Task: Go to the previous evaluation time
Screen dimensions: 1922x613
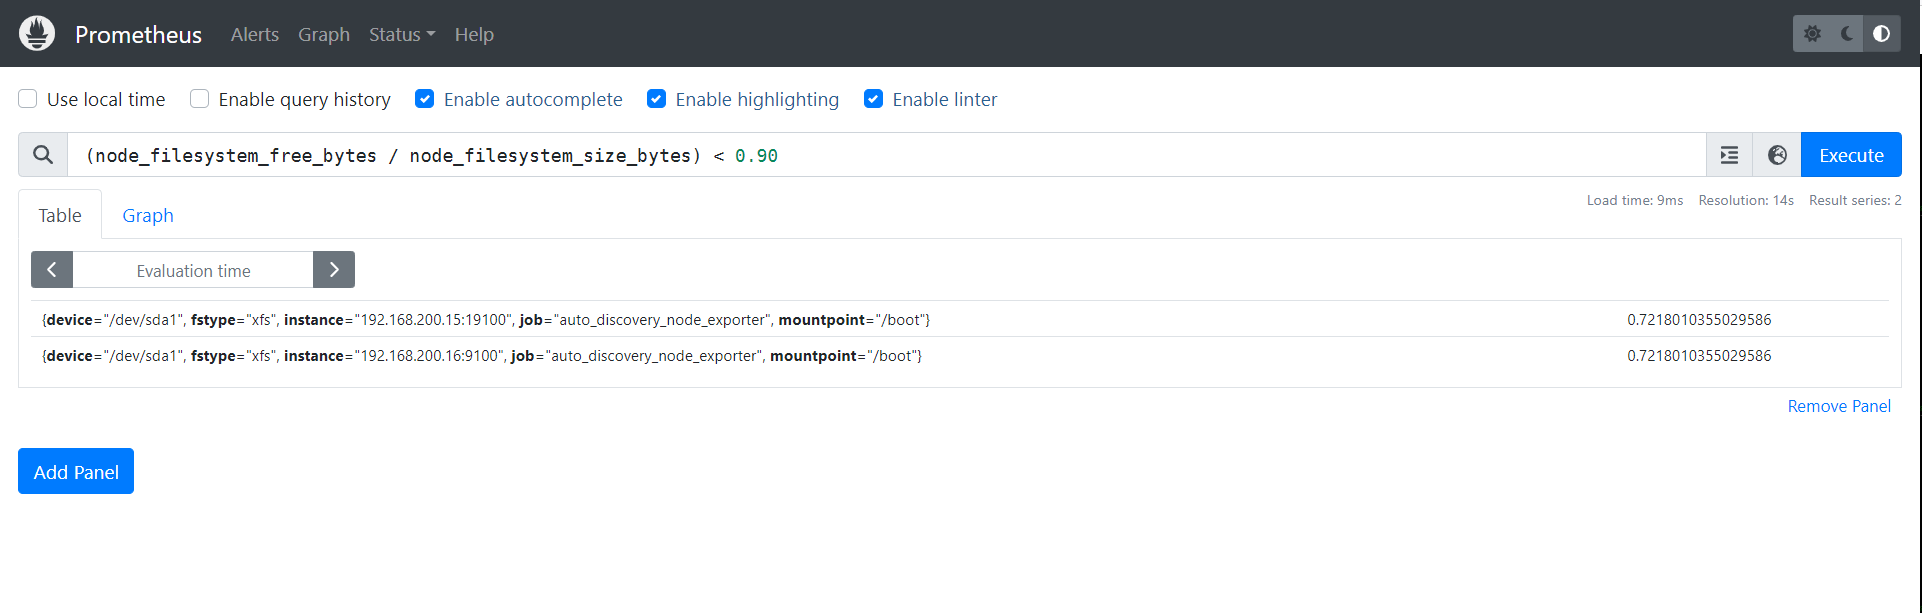Action: point(52,270)
